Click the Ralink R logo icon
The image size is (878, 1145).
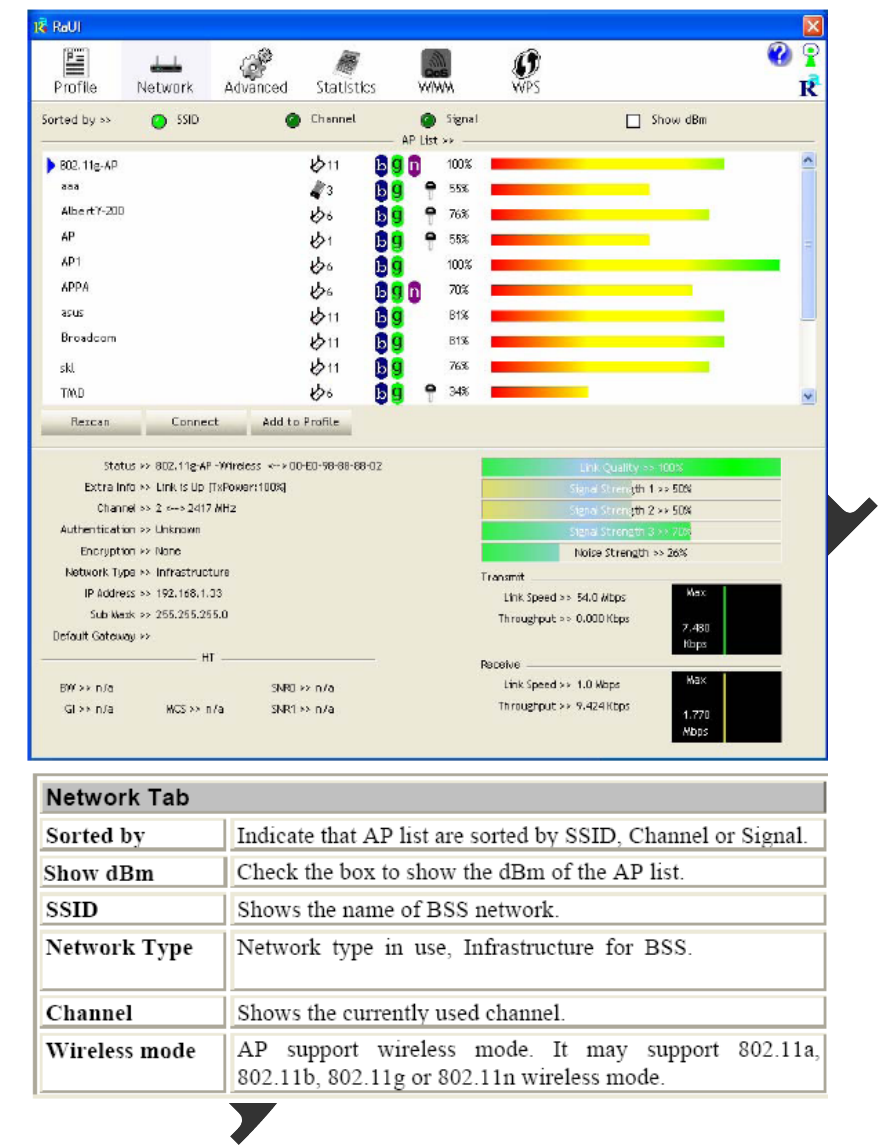pos(809,86)
